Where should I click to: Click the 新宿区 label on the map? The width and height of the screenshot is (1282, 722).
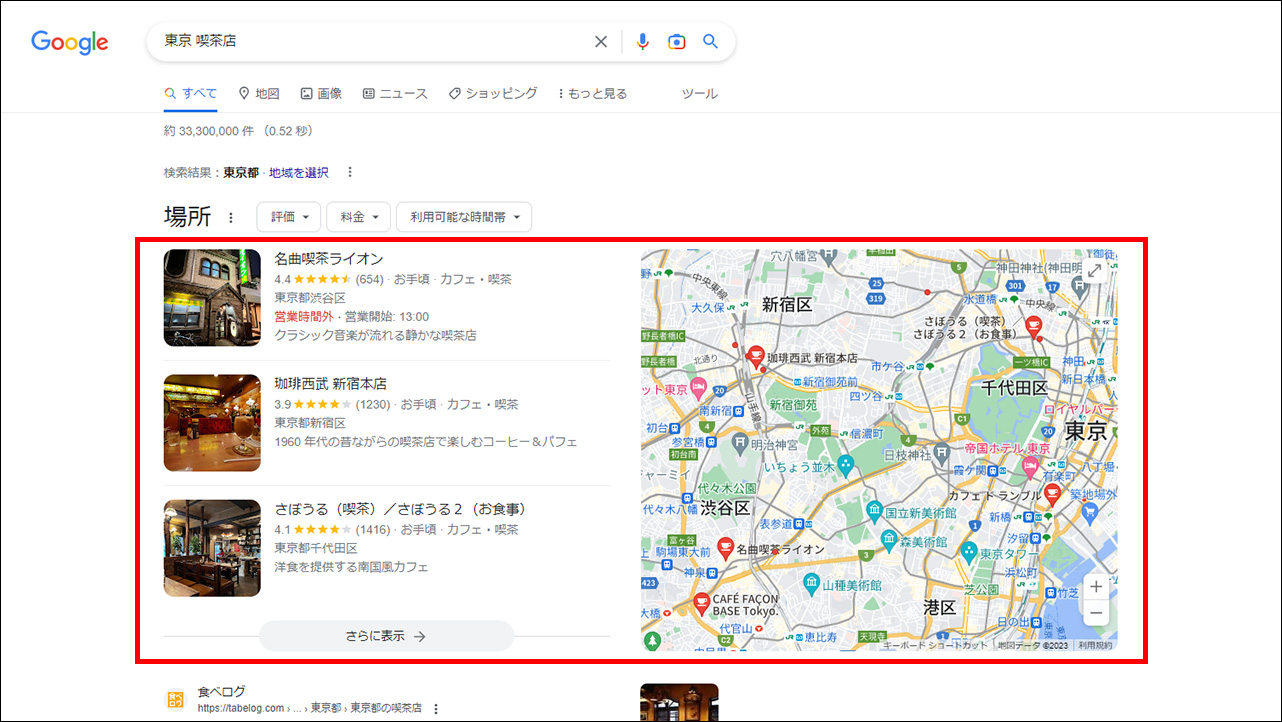pyautogui.click(x=787, y=304)
